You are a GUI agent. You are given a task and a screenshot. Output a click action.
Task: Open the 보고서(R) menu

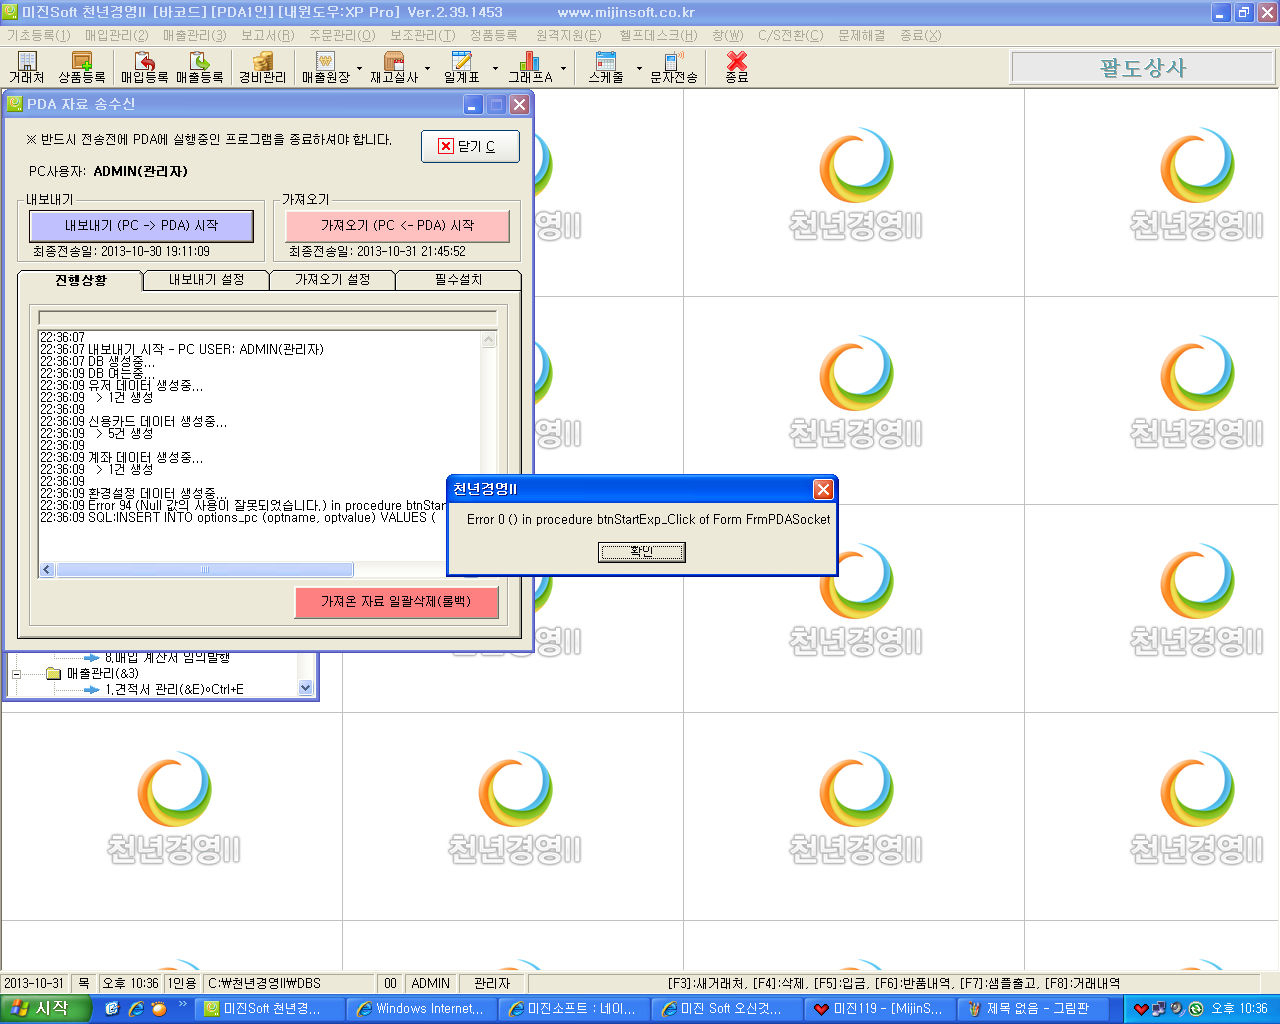(x=267, y=35)
